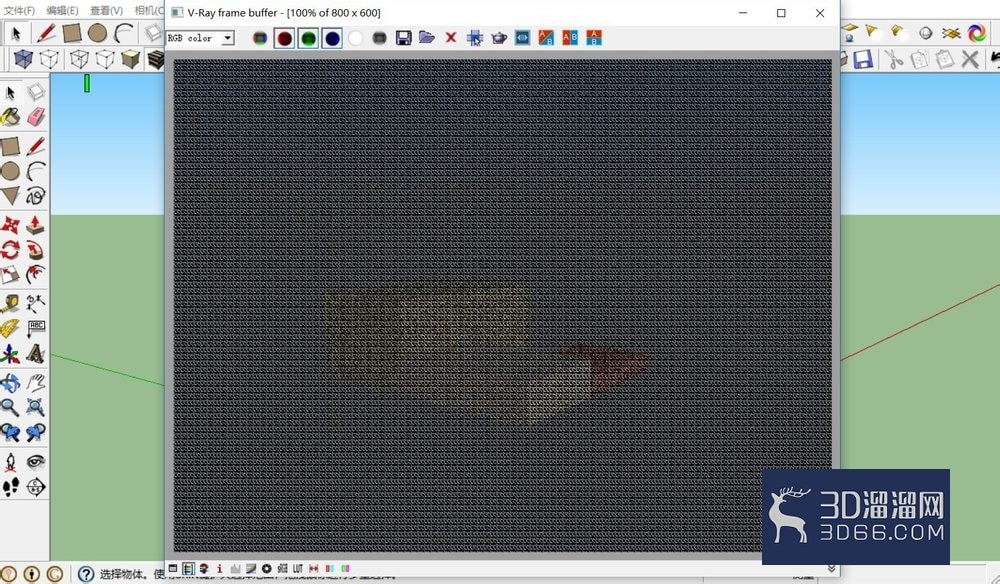Select the Protractor tool
The width and height of the screenshot is (1000, 584).
(10, 328)
